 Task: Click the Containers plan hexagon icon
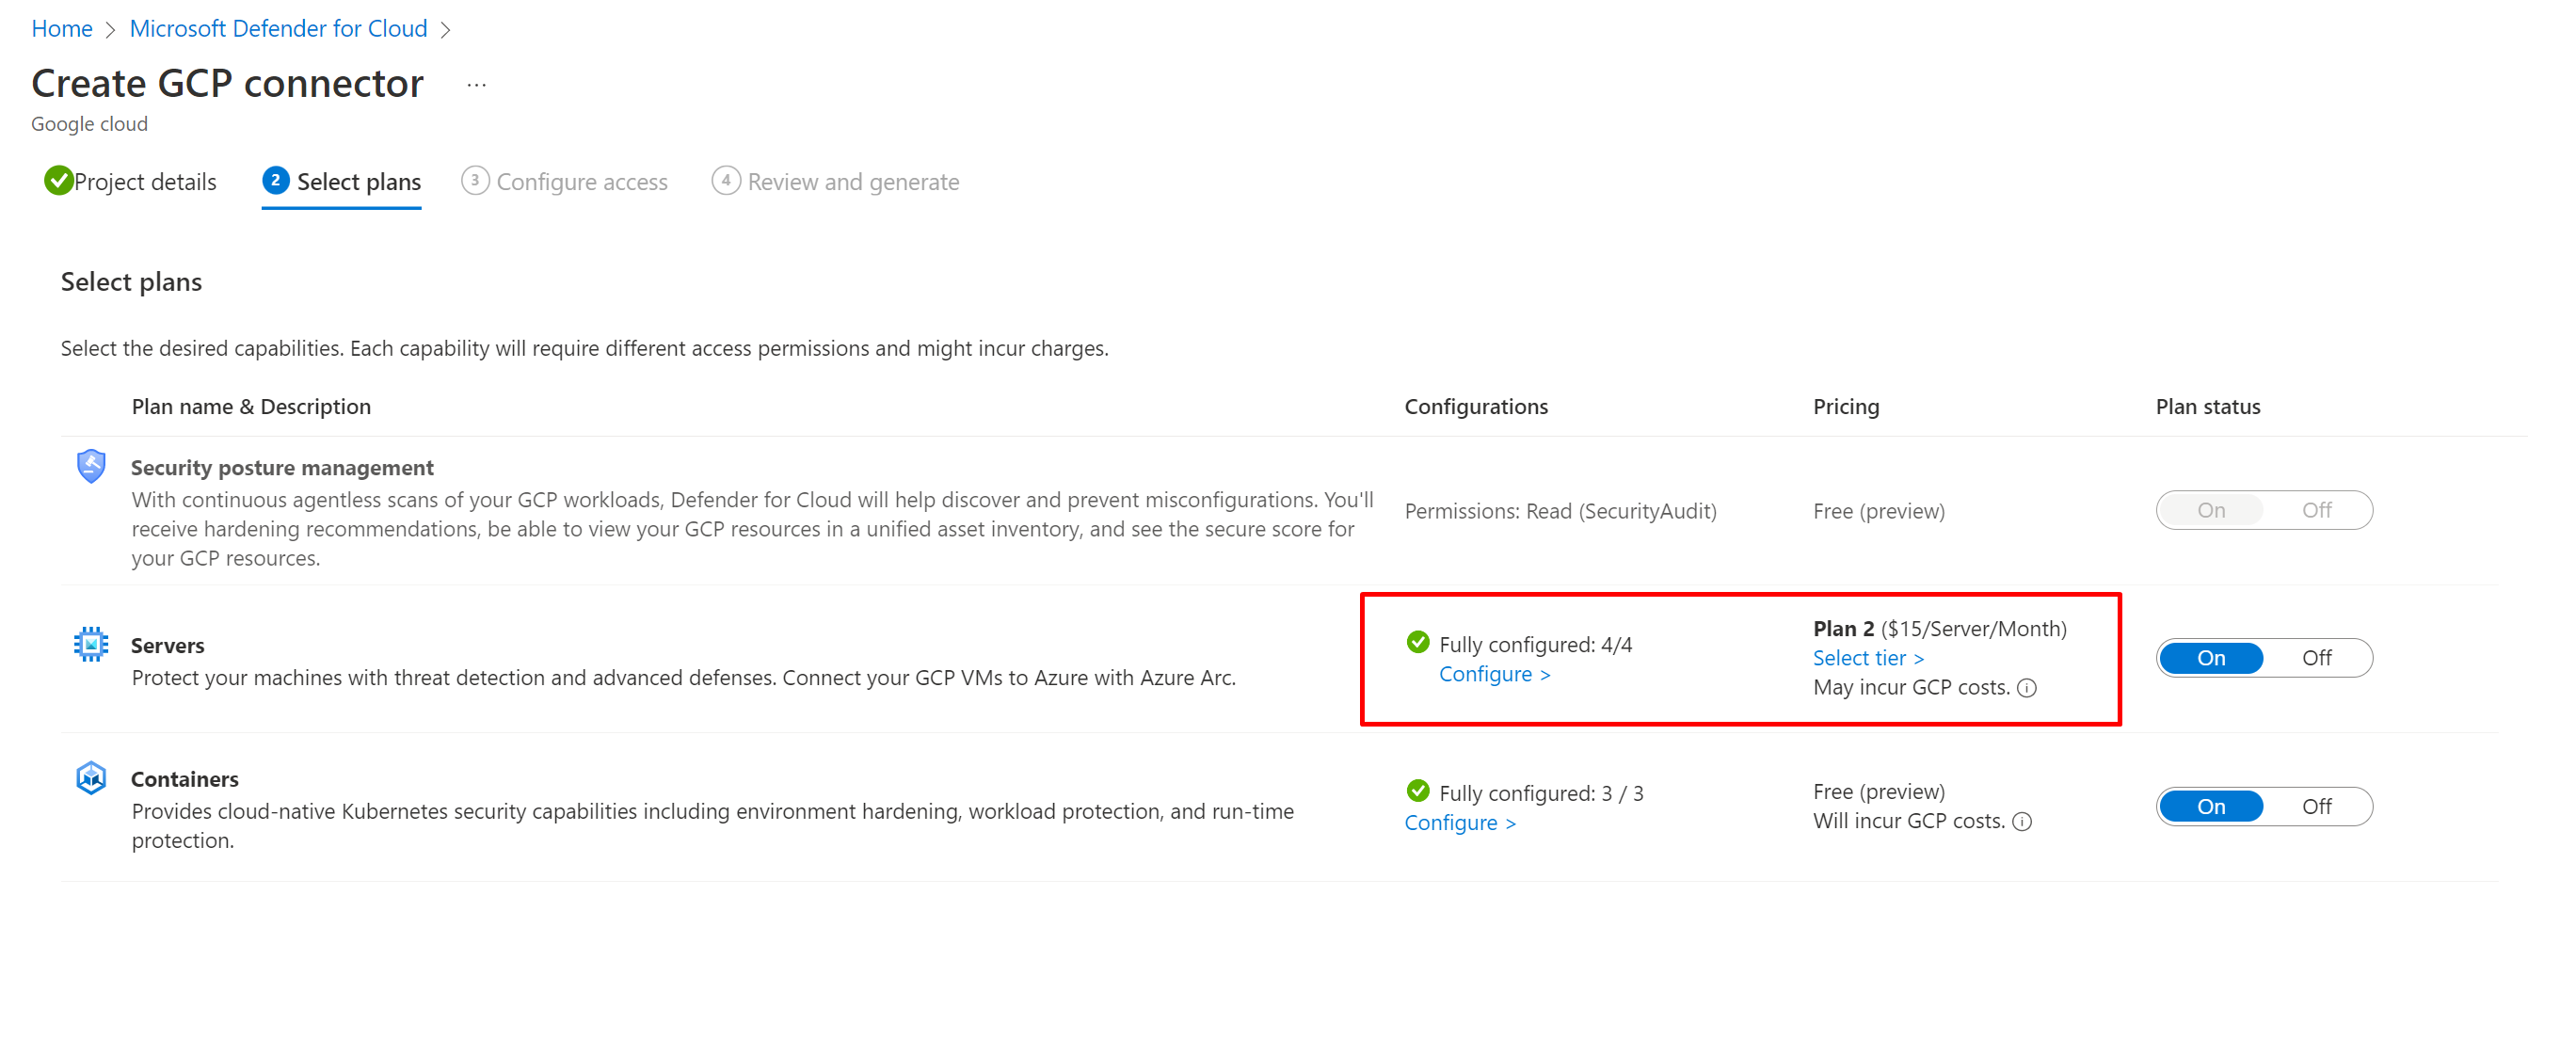pyautogui.click(x=91, y=777)
